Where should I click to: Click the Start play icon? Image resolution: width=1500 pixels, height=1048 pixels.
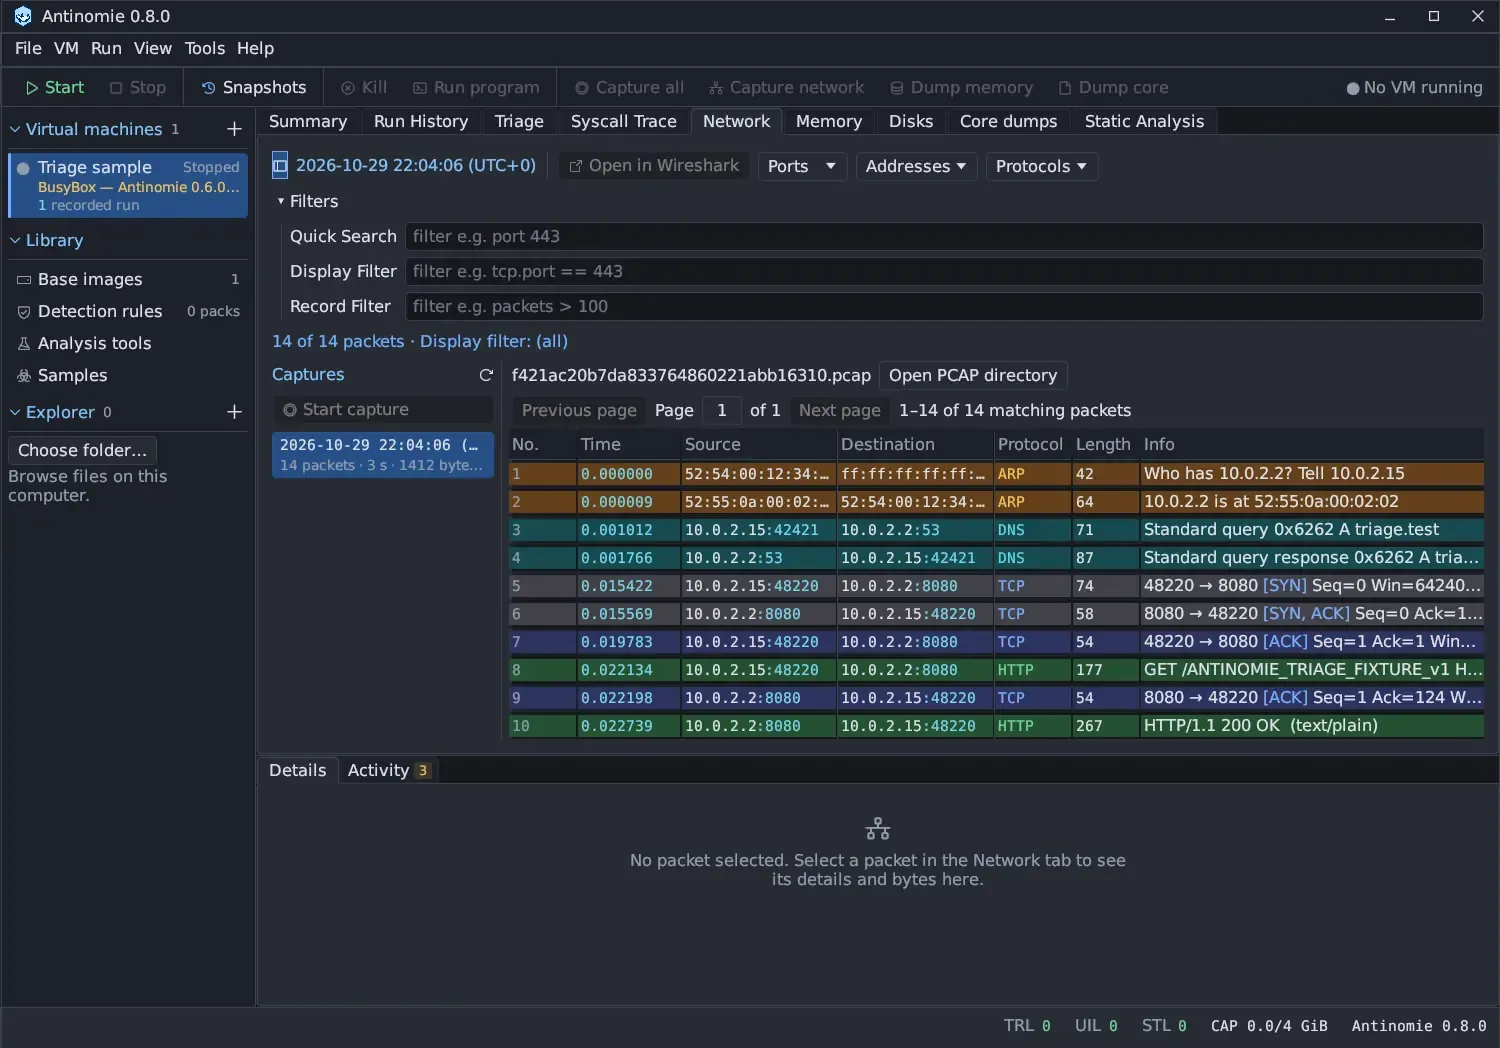click(x=32, y=88)
